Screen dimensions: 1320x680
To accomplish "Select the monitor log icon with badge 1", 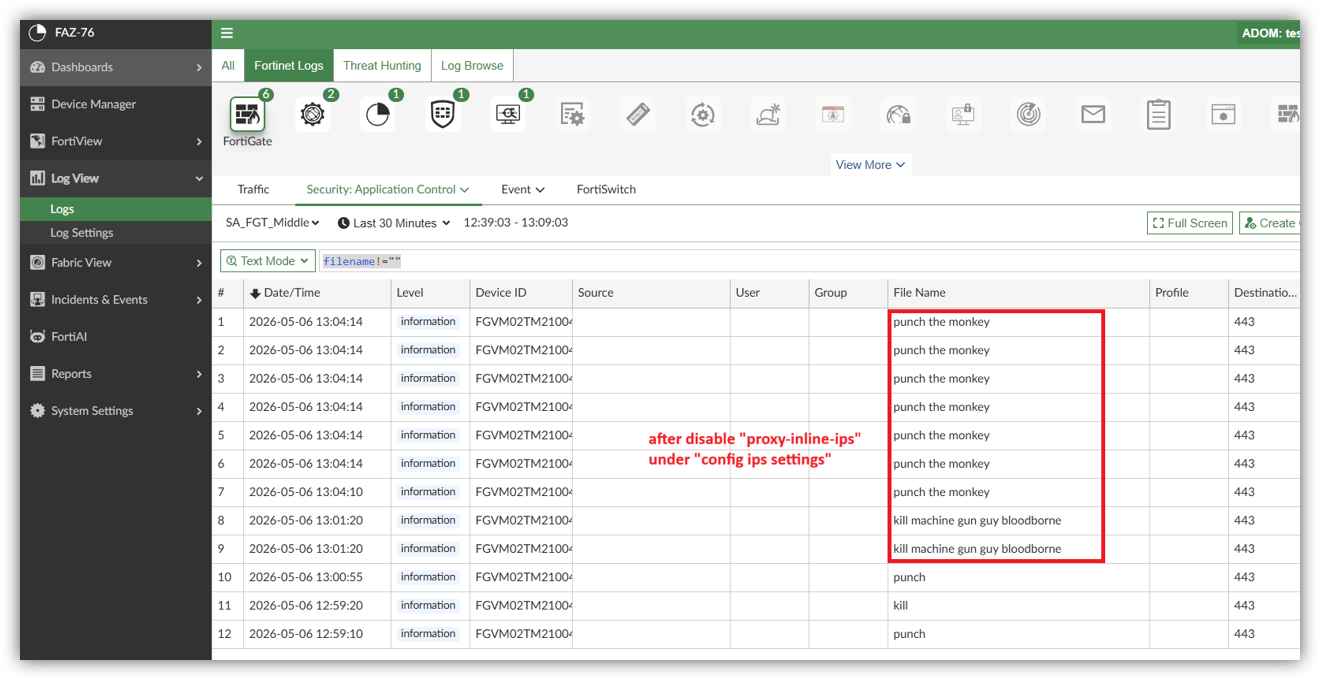I will coord(508,115).
